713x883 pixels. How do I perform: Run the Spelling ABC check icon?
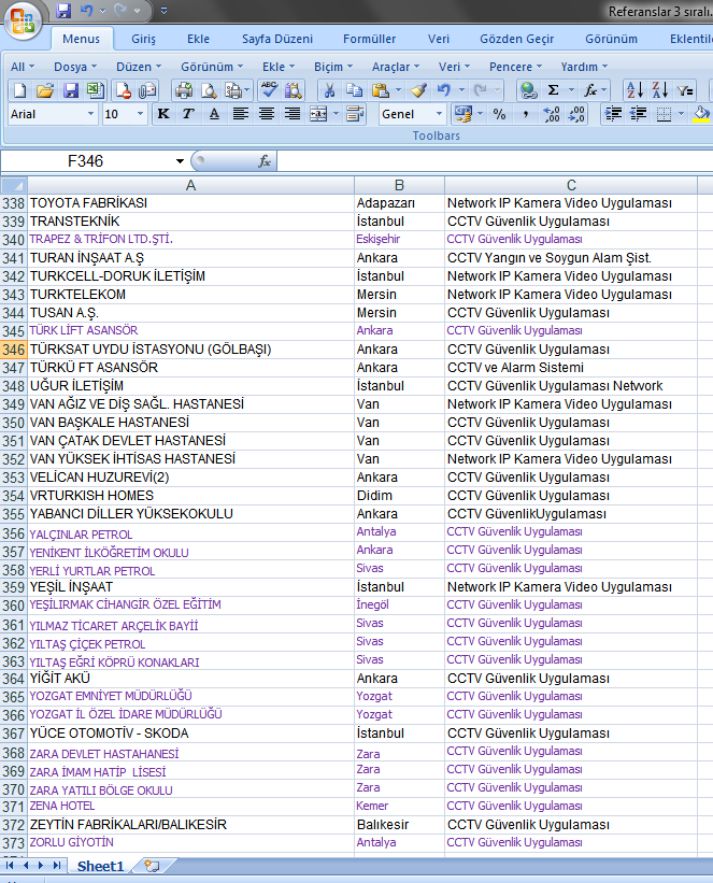coord(269,90)
